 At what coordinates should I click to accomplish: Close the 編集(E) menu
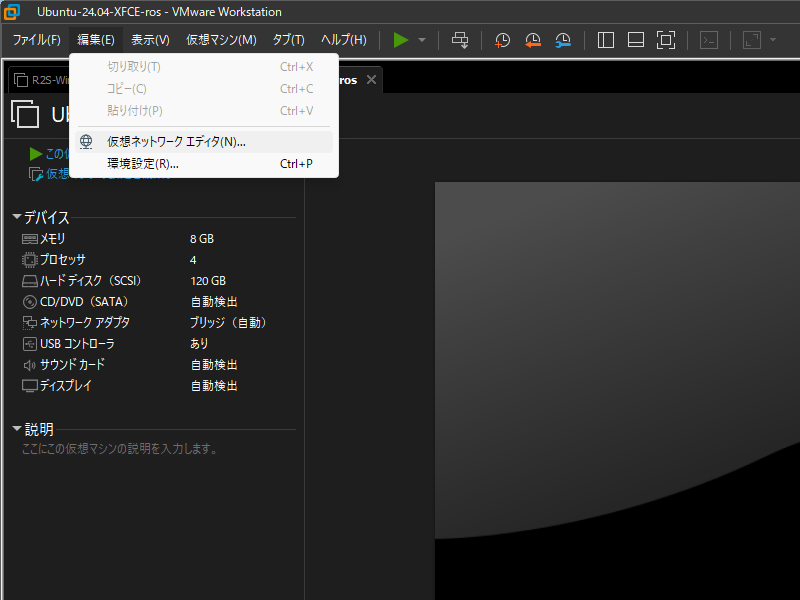(x=96, y=40)
